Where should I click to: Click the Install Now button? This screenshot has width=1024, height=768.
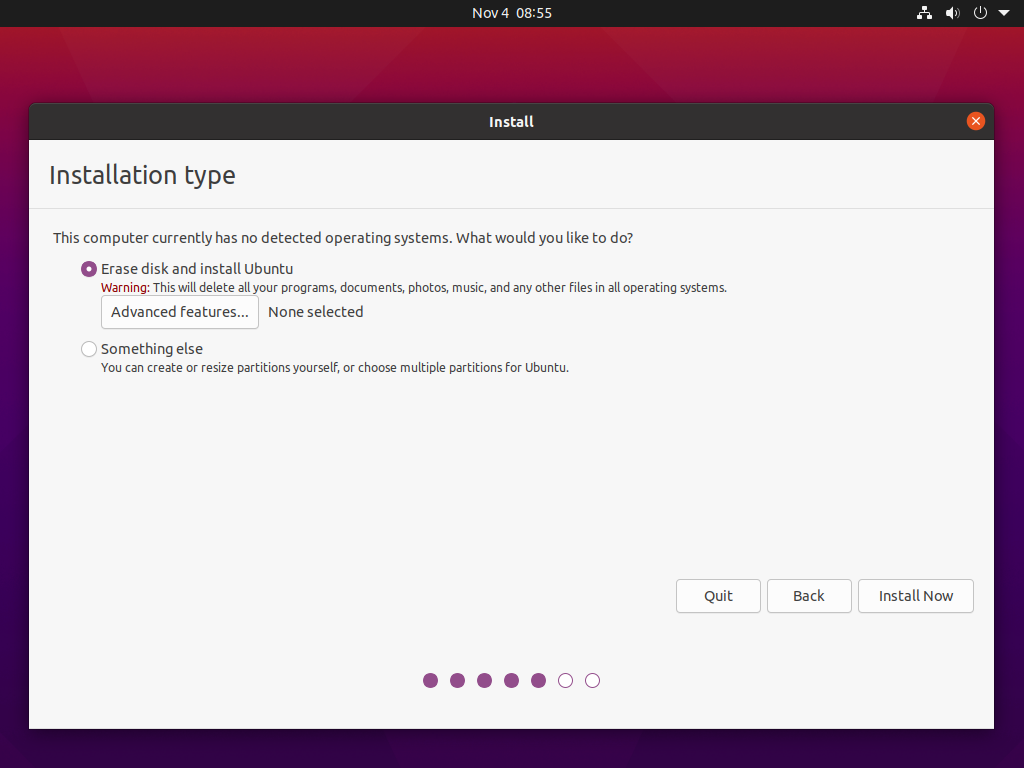point(916,596)
